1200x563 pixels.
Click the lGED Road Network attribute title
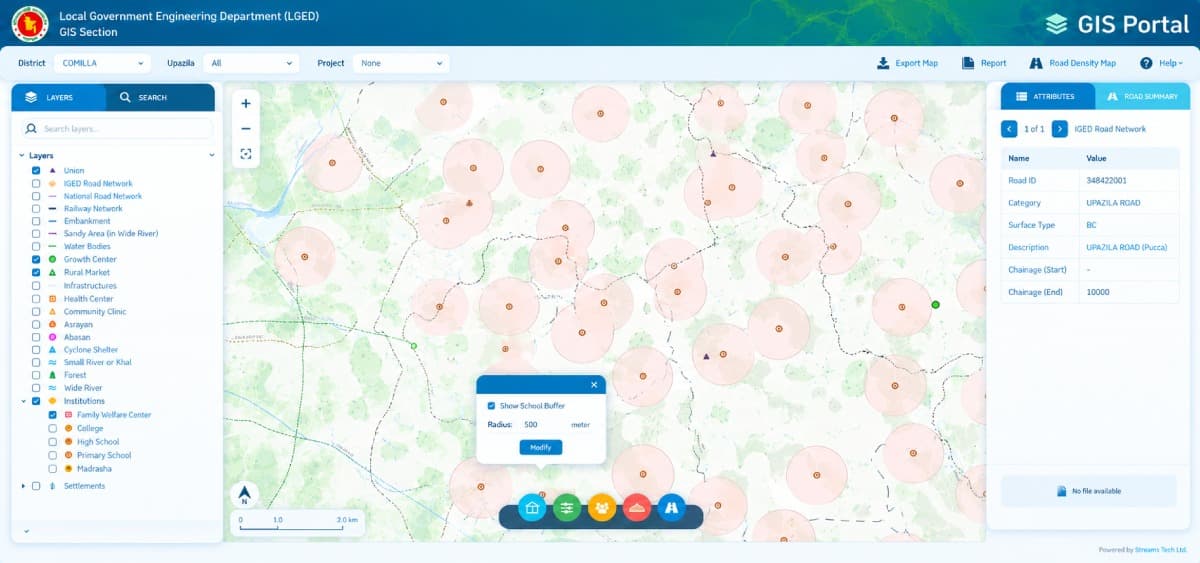tap(1110, 129)
